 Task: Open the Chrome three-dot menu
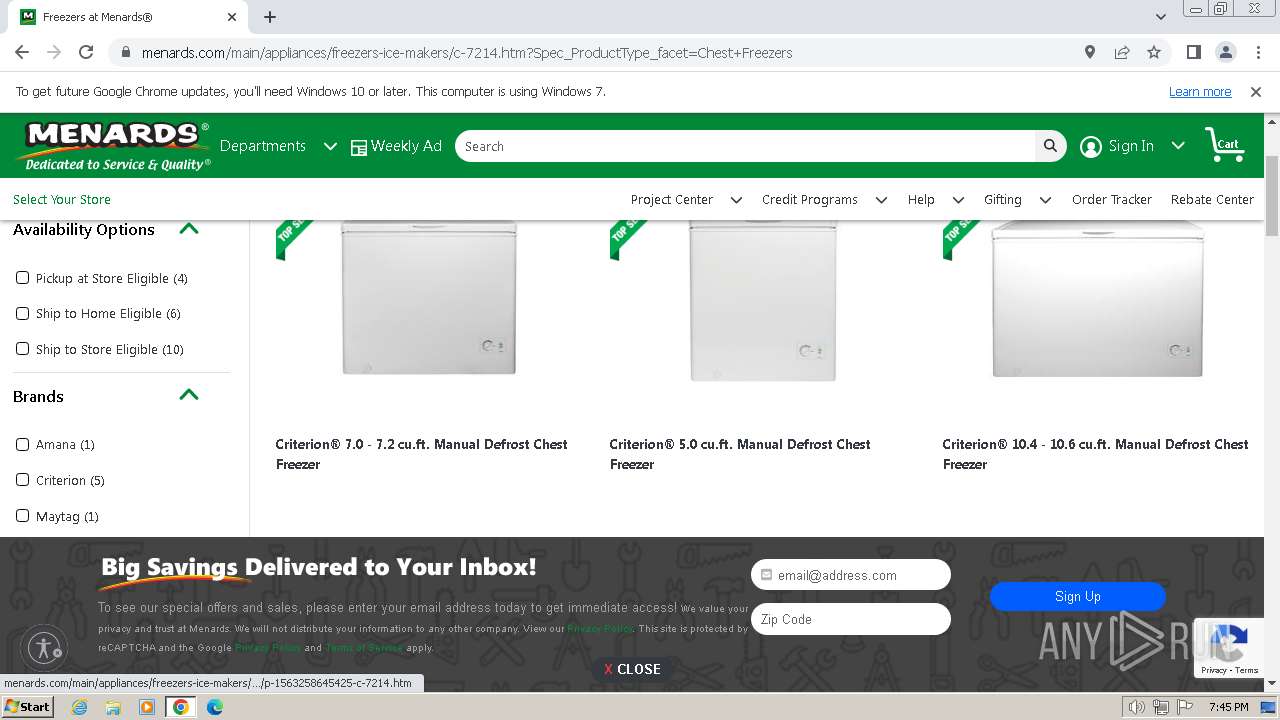click(1257, 52)
